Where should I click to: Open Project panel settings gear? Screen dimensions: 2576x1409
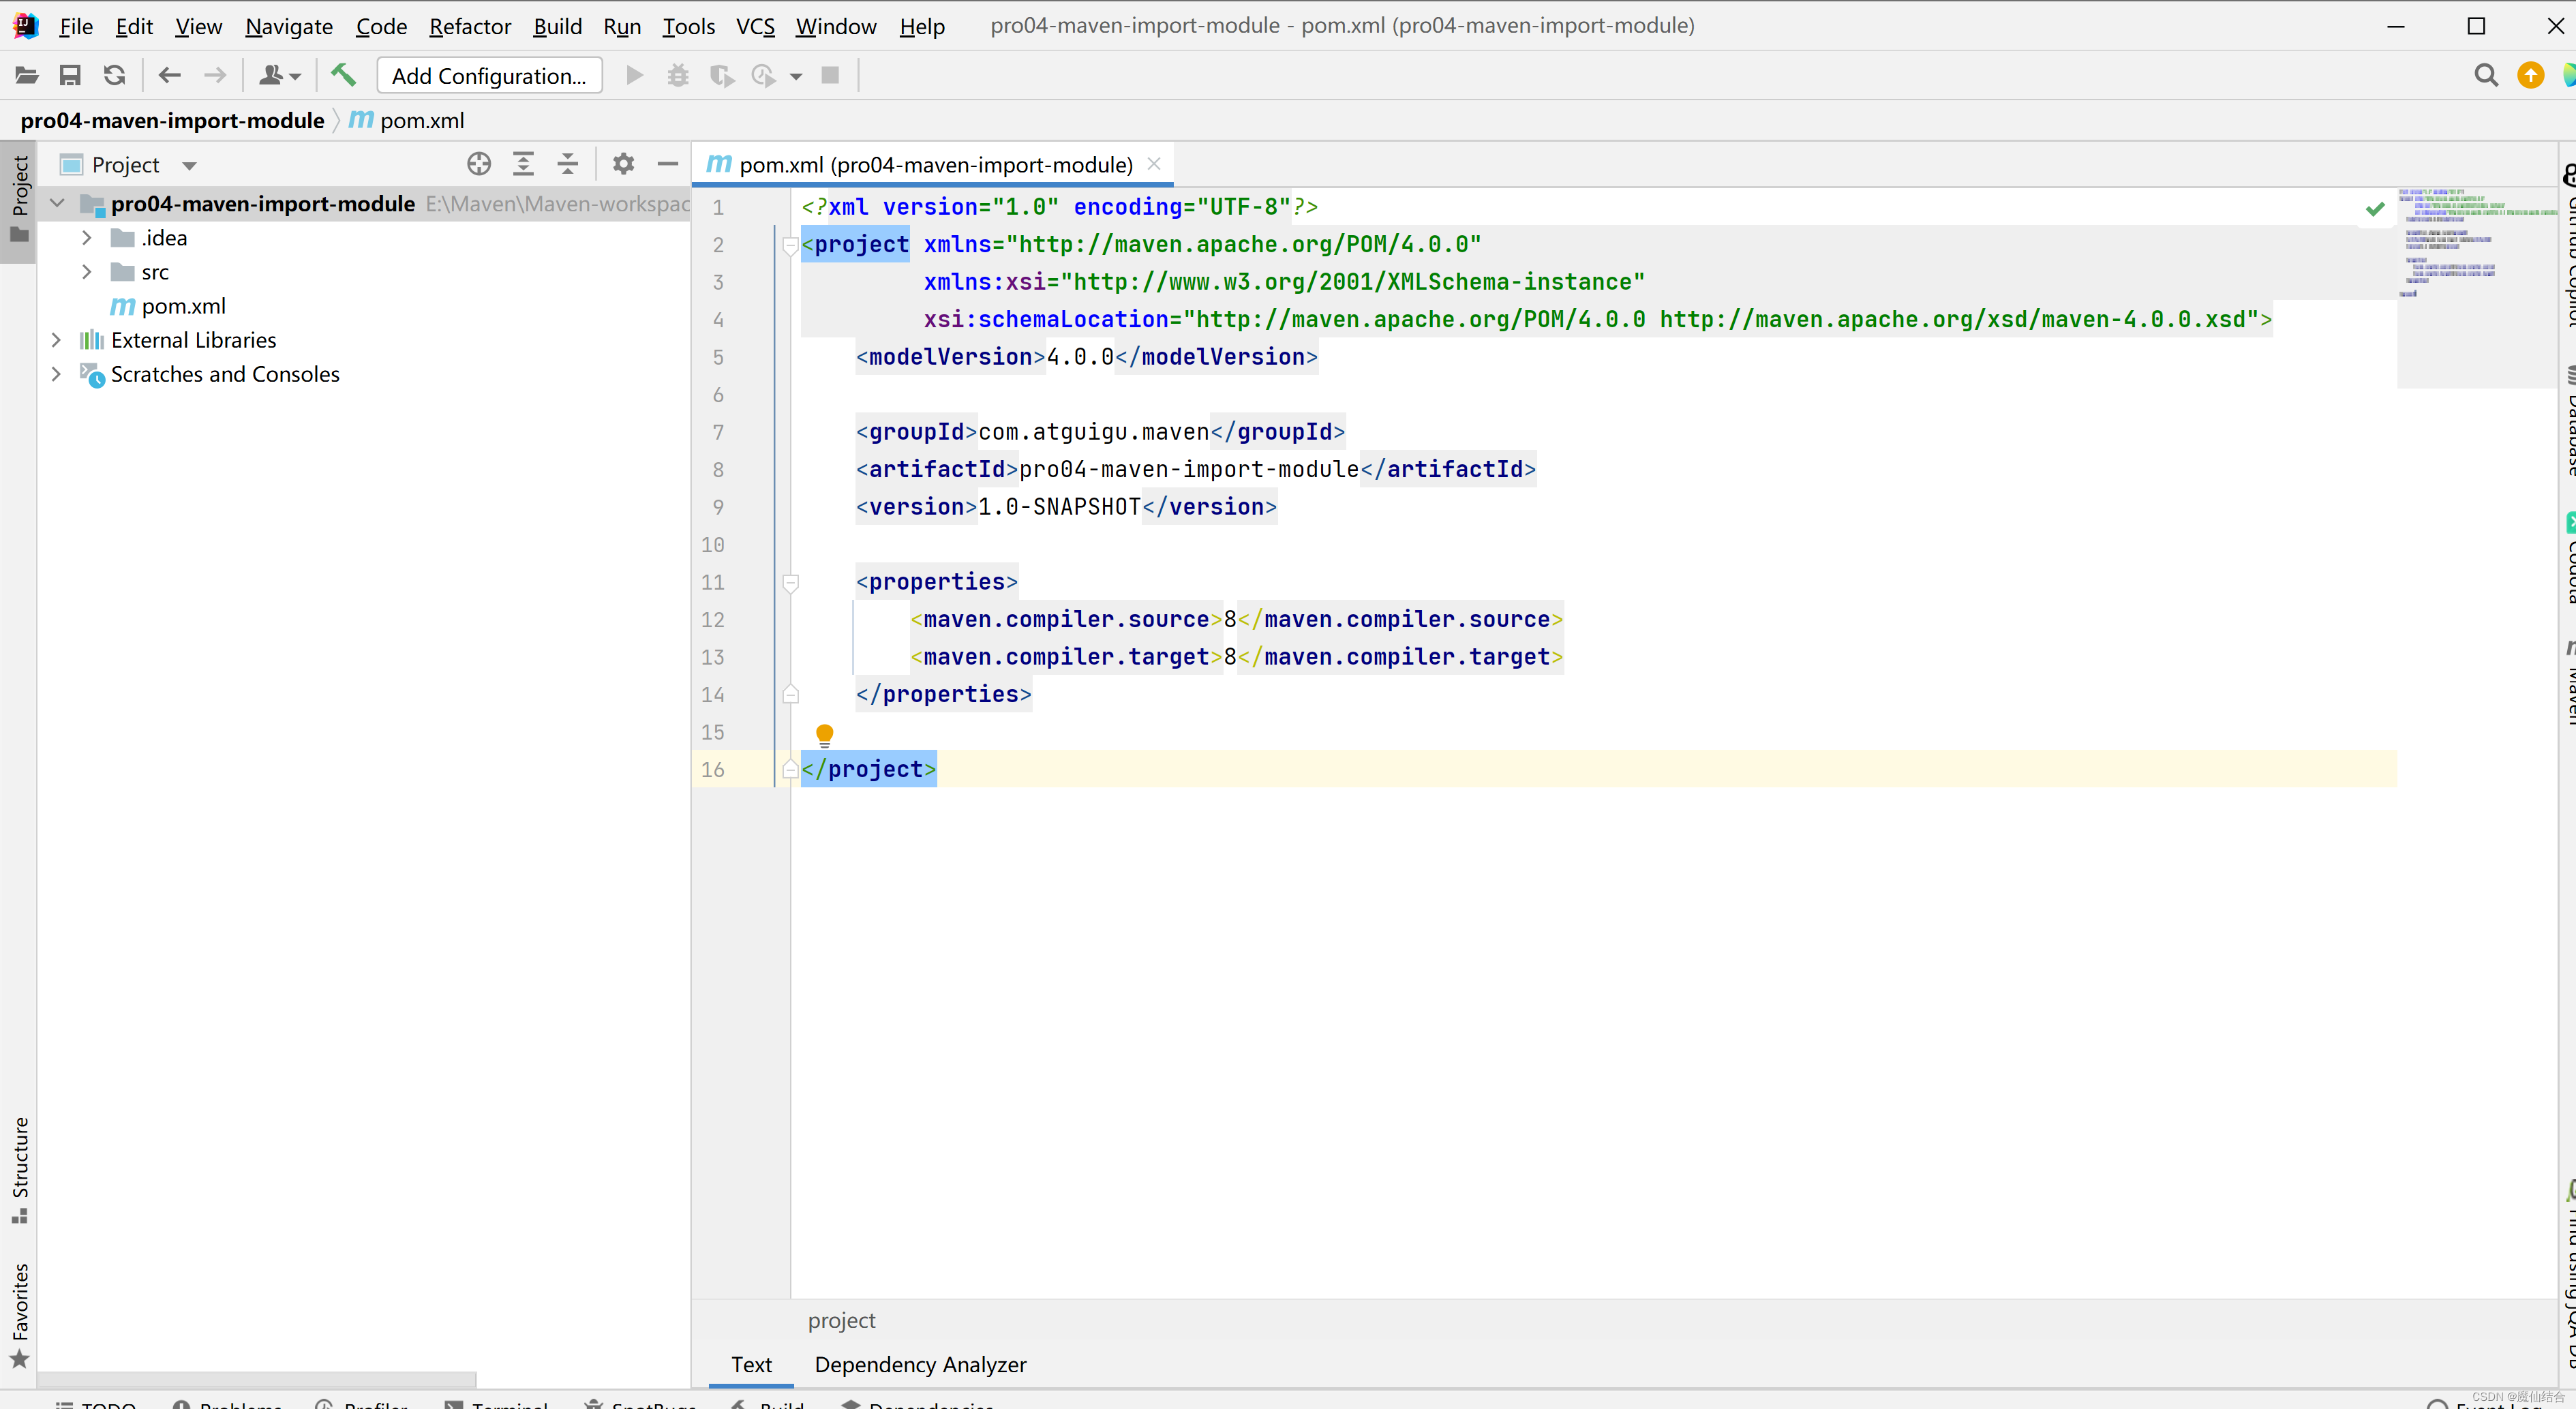pos(624,164)
